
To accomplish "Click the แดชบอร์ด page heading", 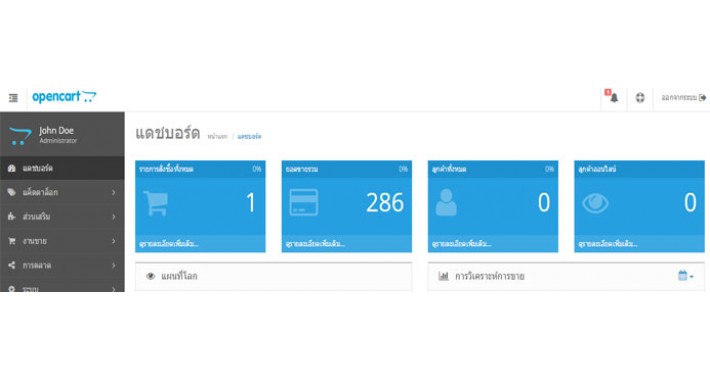I will (168, 133).
